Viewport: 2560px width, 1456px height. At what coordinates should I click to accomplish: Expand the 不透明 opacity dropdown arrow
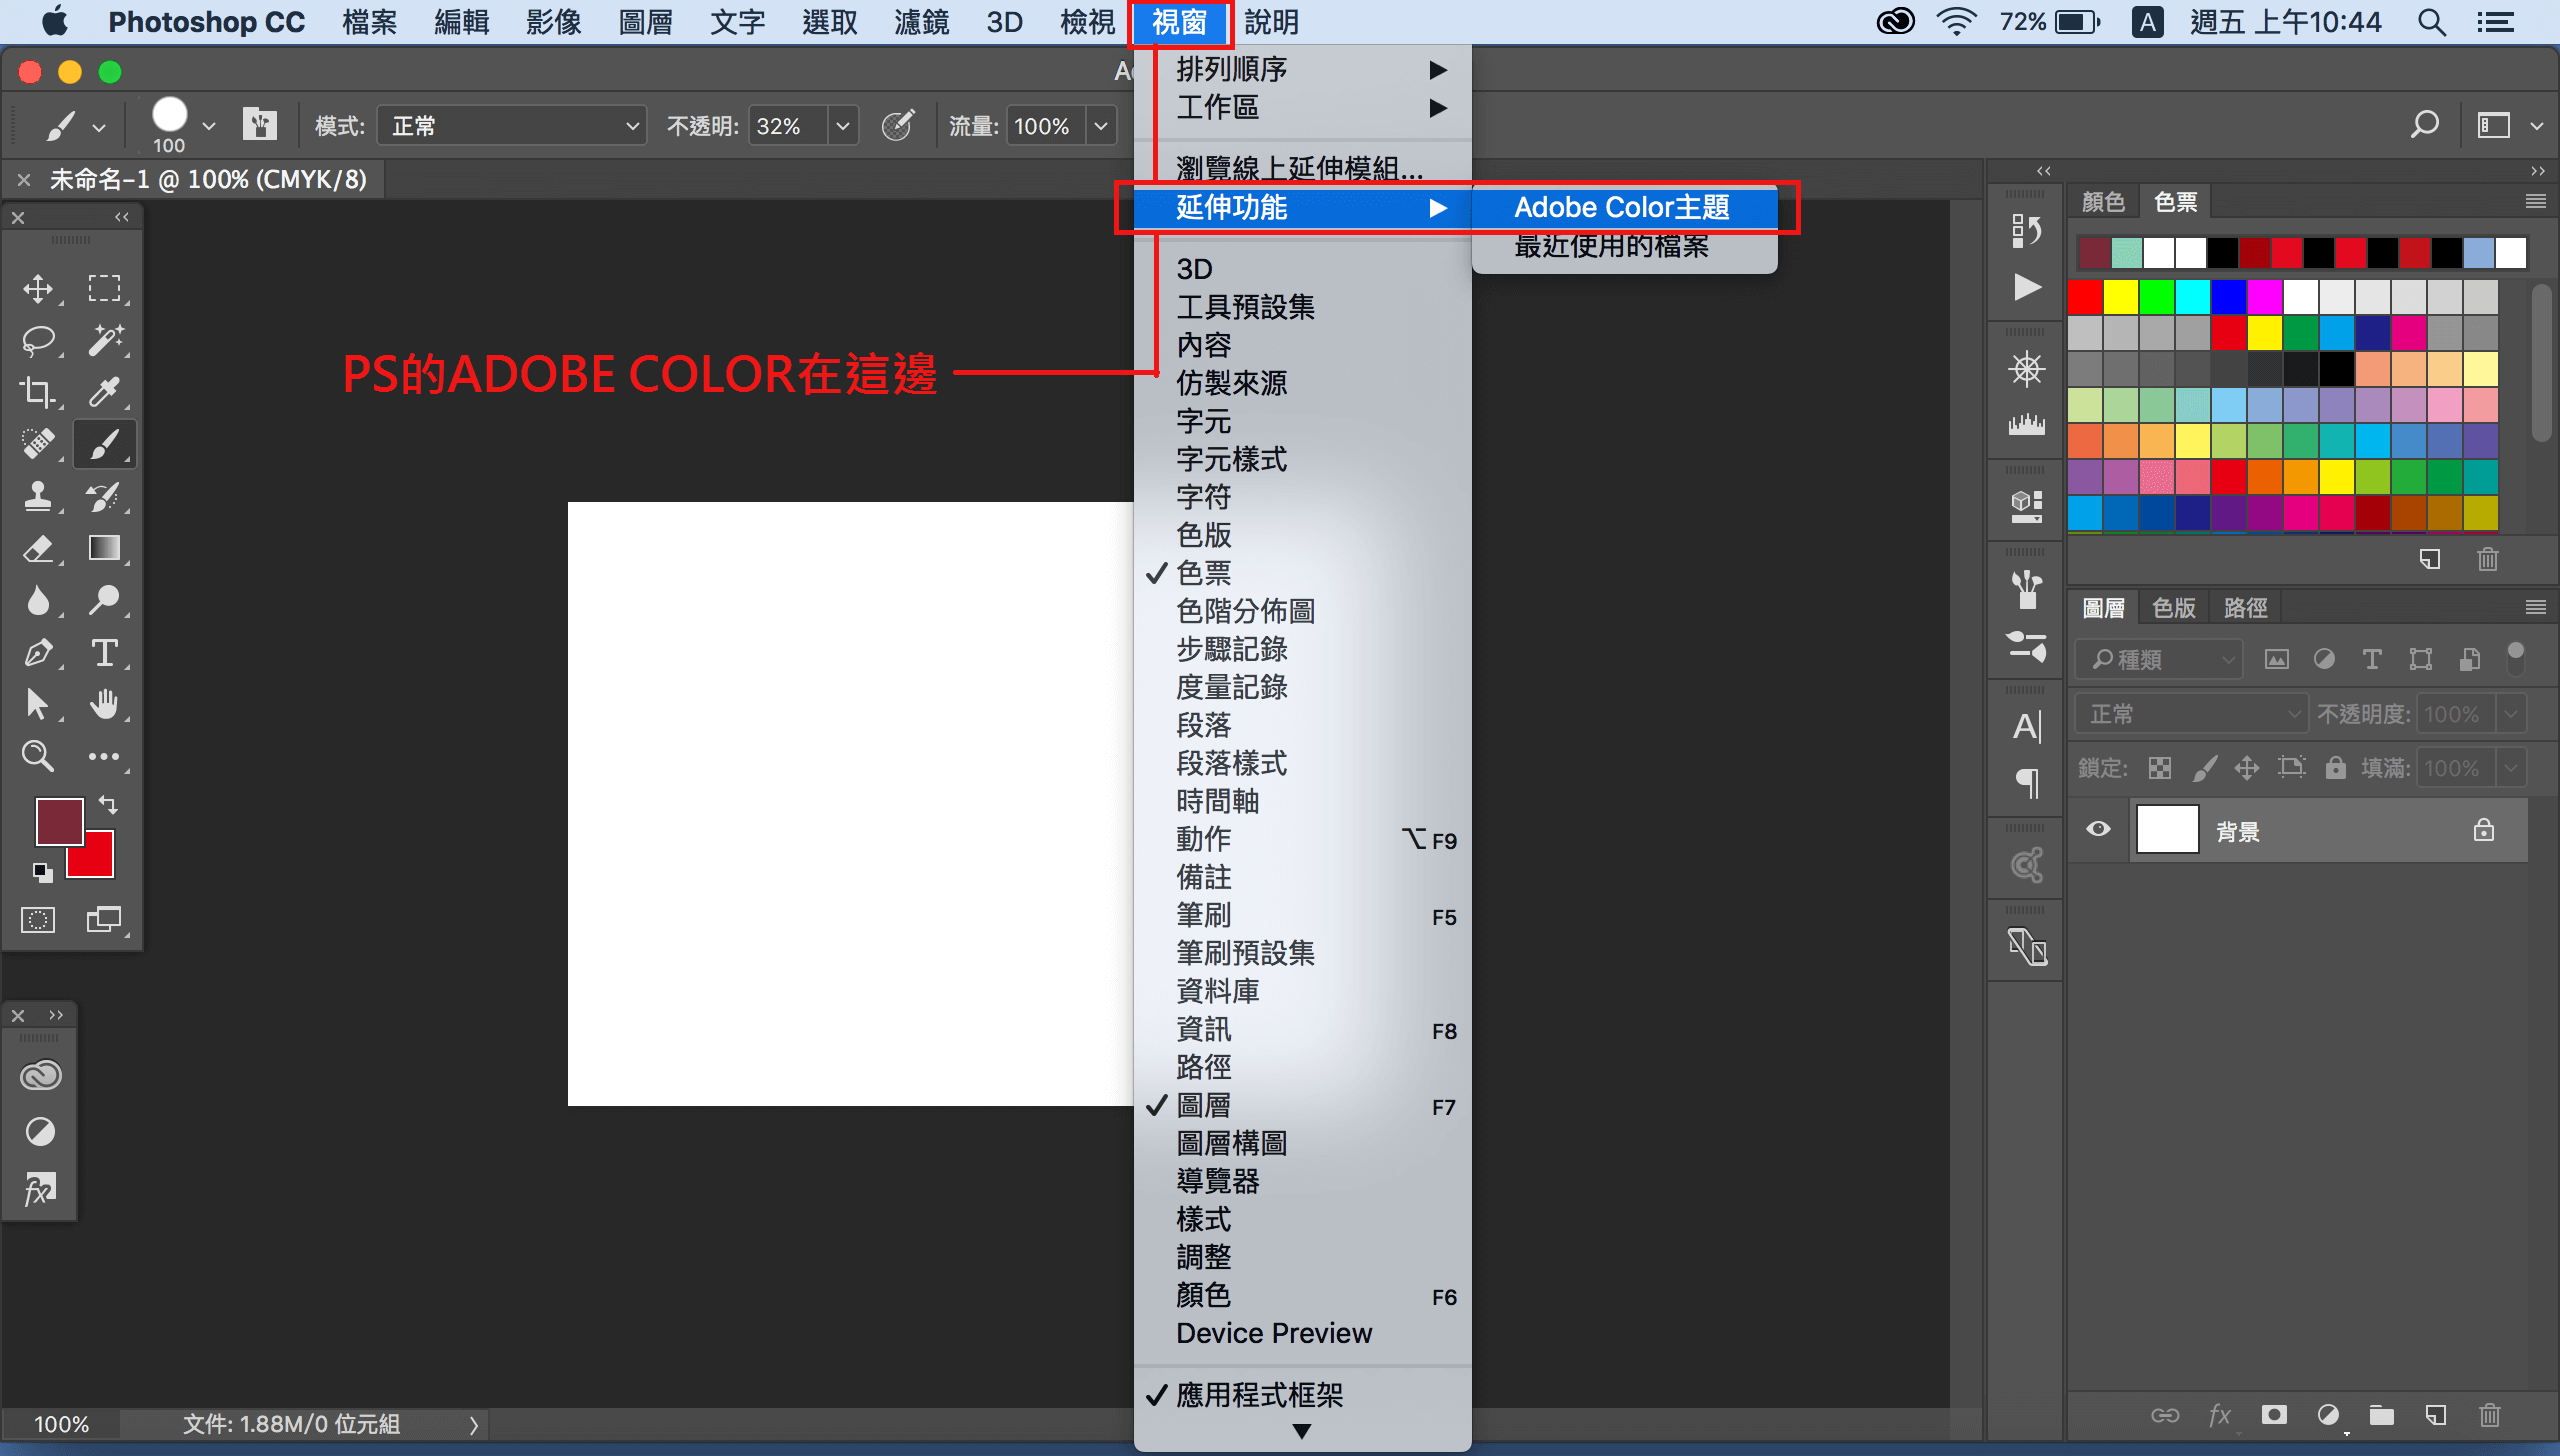click(843, 126)
